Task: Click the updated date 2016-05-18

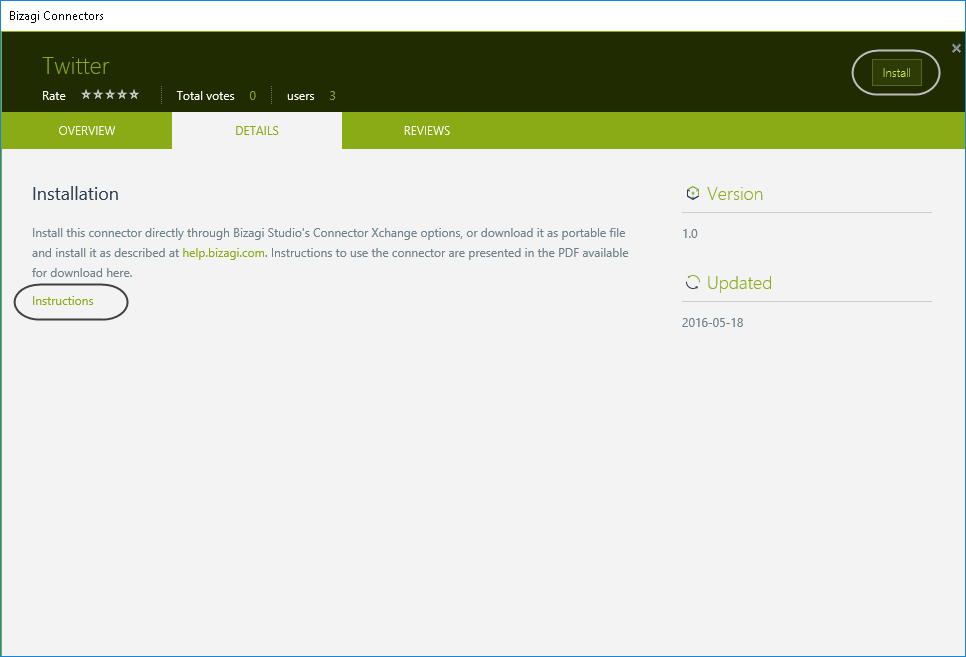Action: pyautogui.click(x=713, y=322)
